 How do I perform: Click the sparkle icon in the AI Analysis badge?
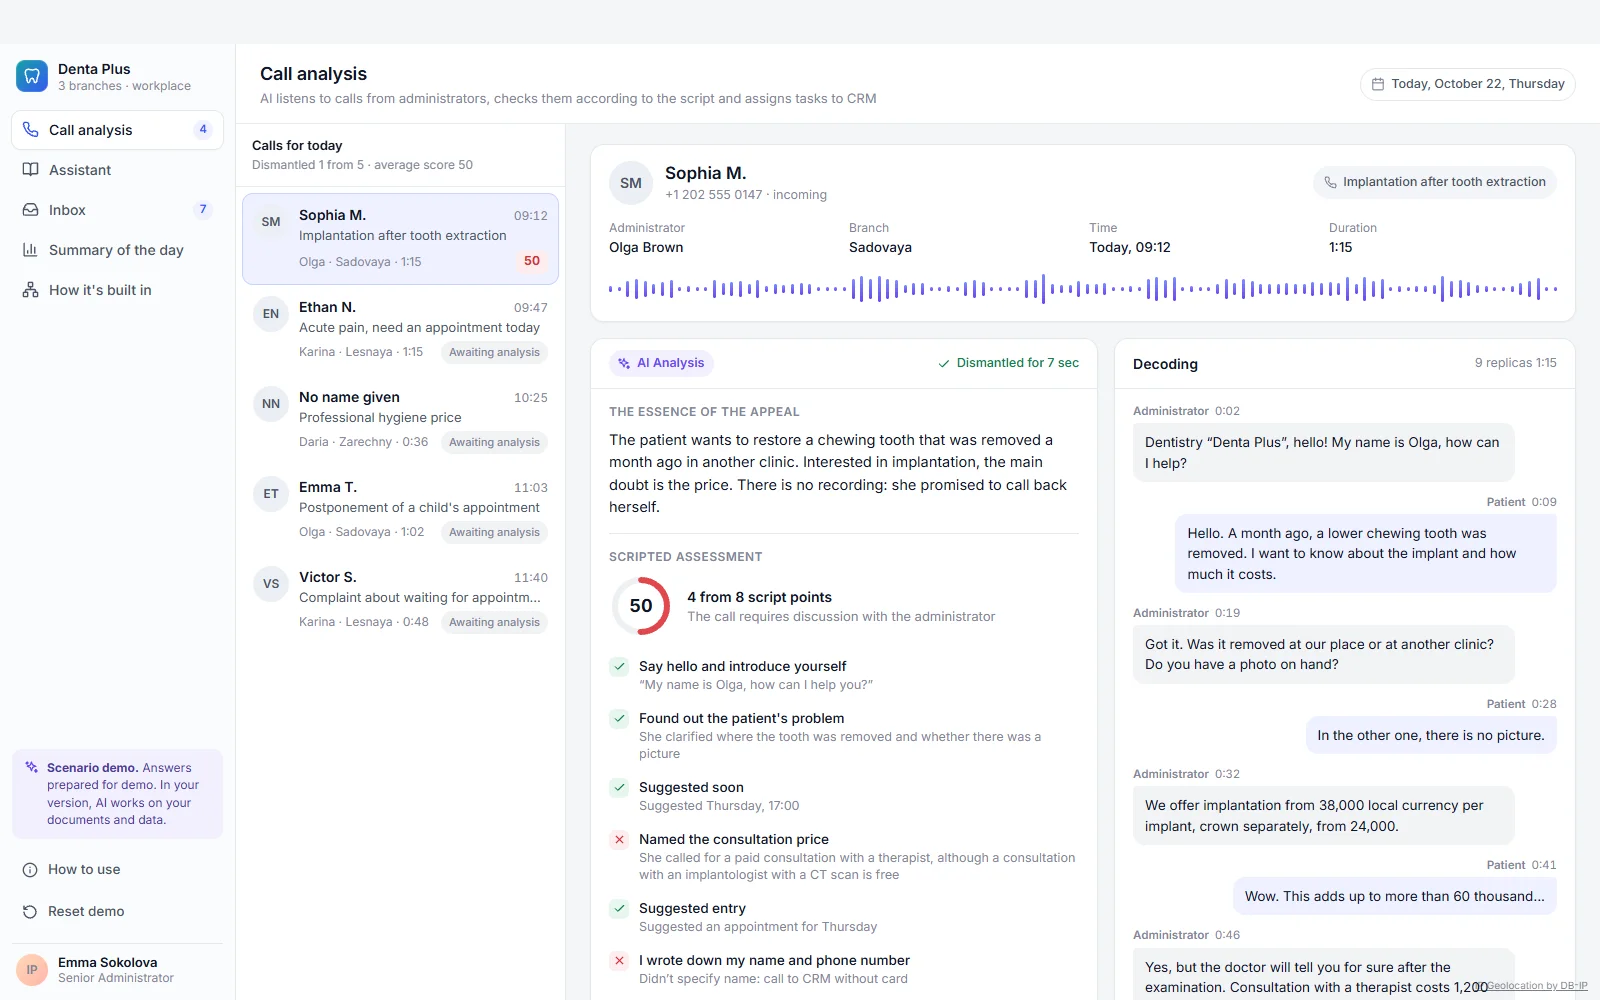pos(624,363)
